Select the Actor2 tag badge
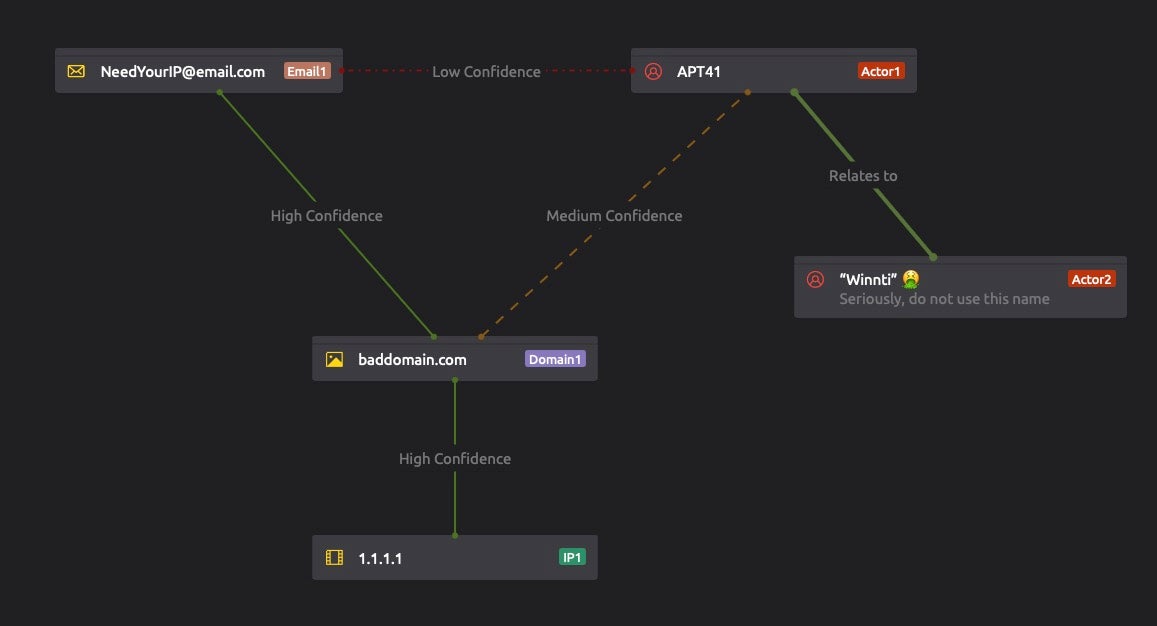The height and width of the screenshot is (626, 1157). point(1091,279)
